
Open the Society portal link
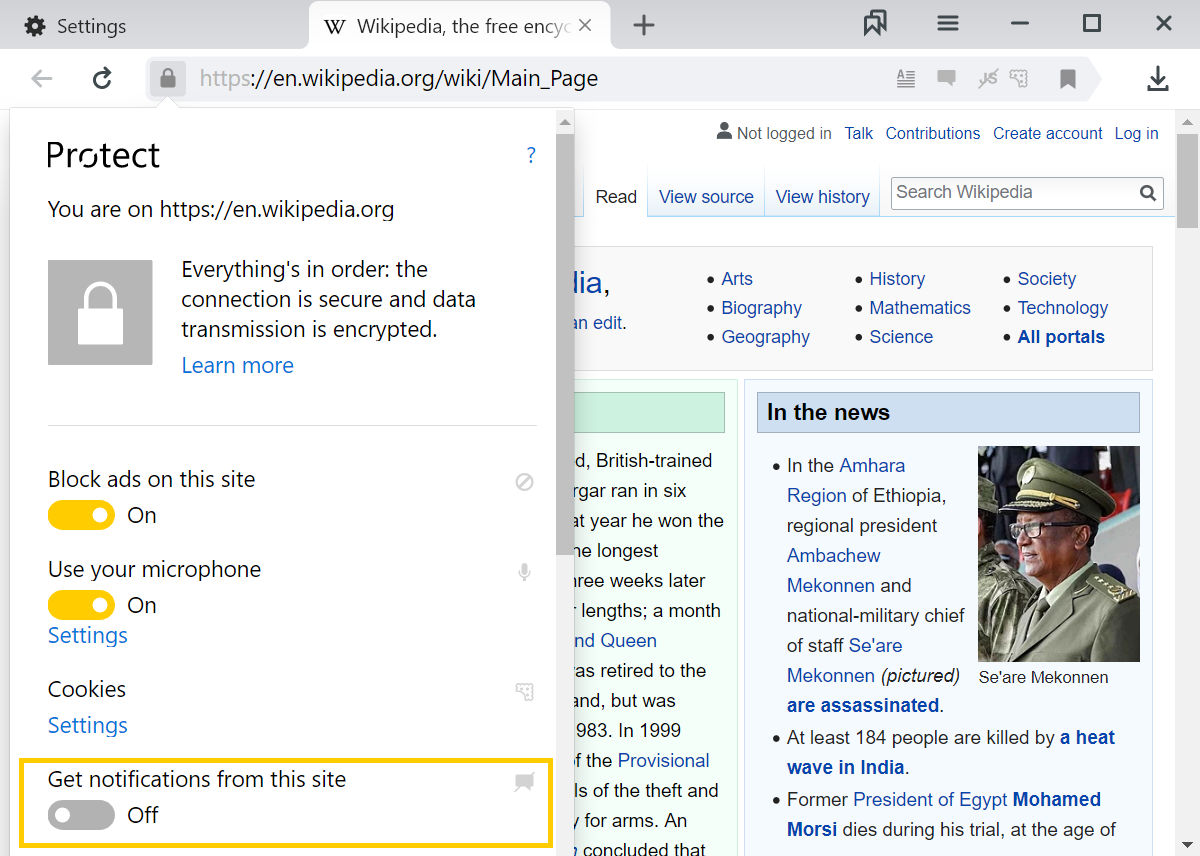(1047, 279)
